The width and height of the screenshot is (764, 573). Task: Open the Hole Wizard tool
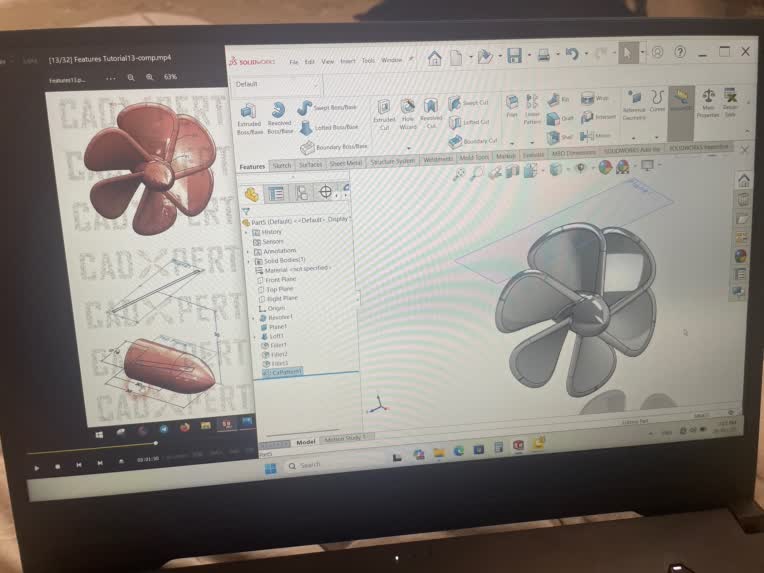coord(408,114)
